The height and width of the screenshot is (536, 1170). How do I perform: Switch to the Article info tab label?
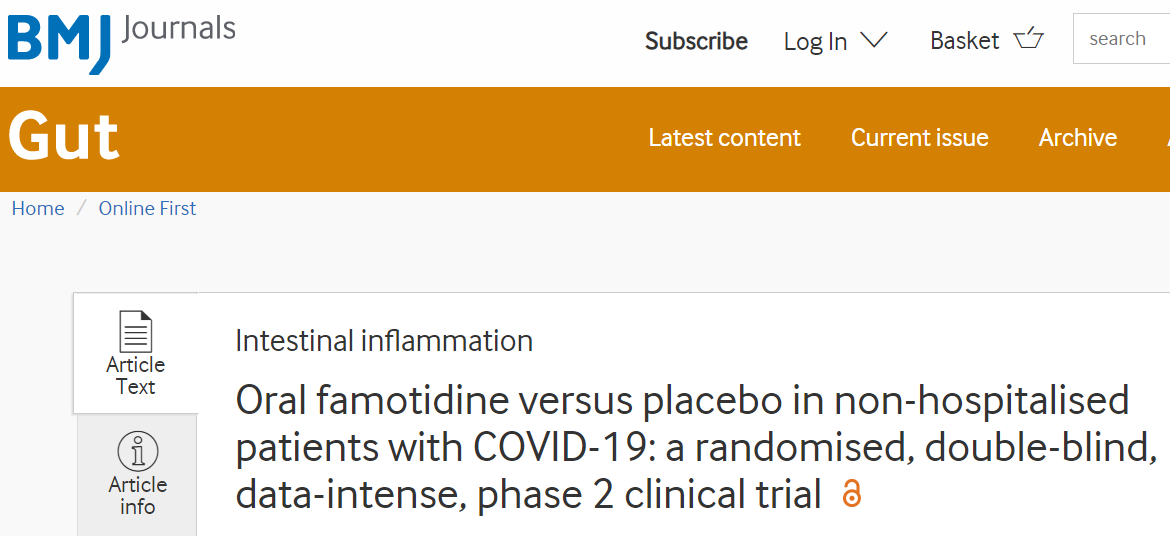click(137, 496)
